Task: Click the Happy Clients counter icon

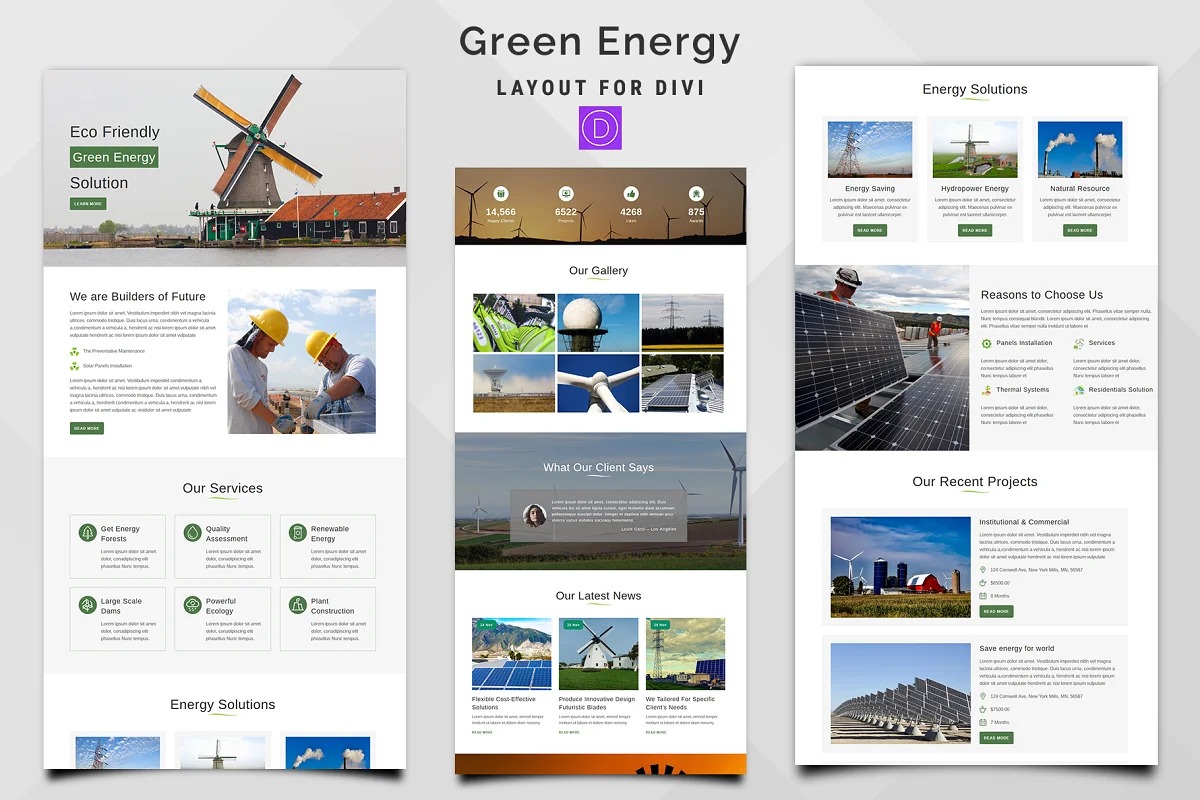Action: pyautogui.click(x=501, y=194)
